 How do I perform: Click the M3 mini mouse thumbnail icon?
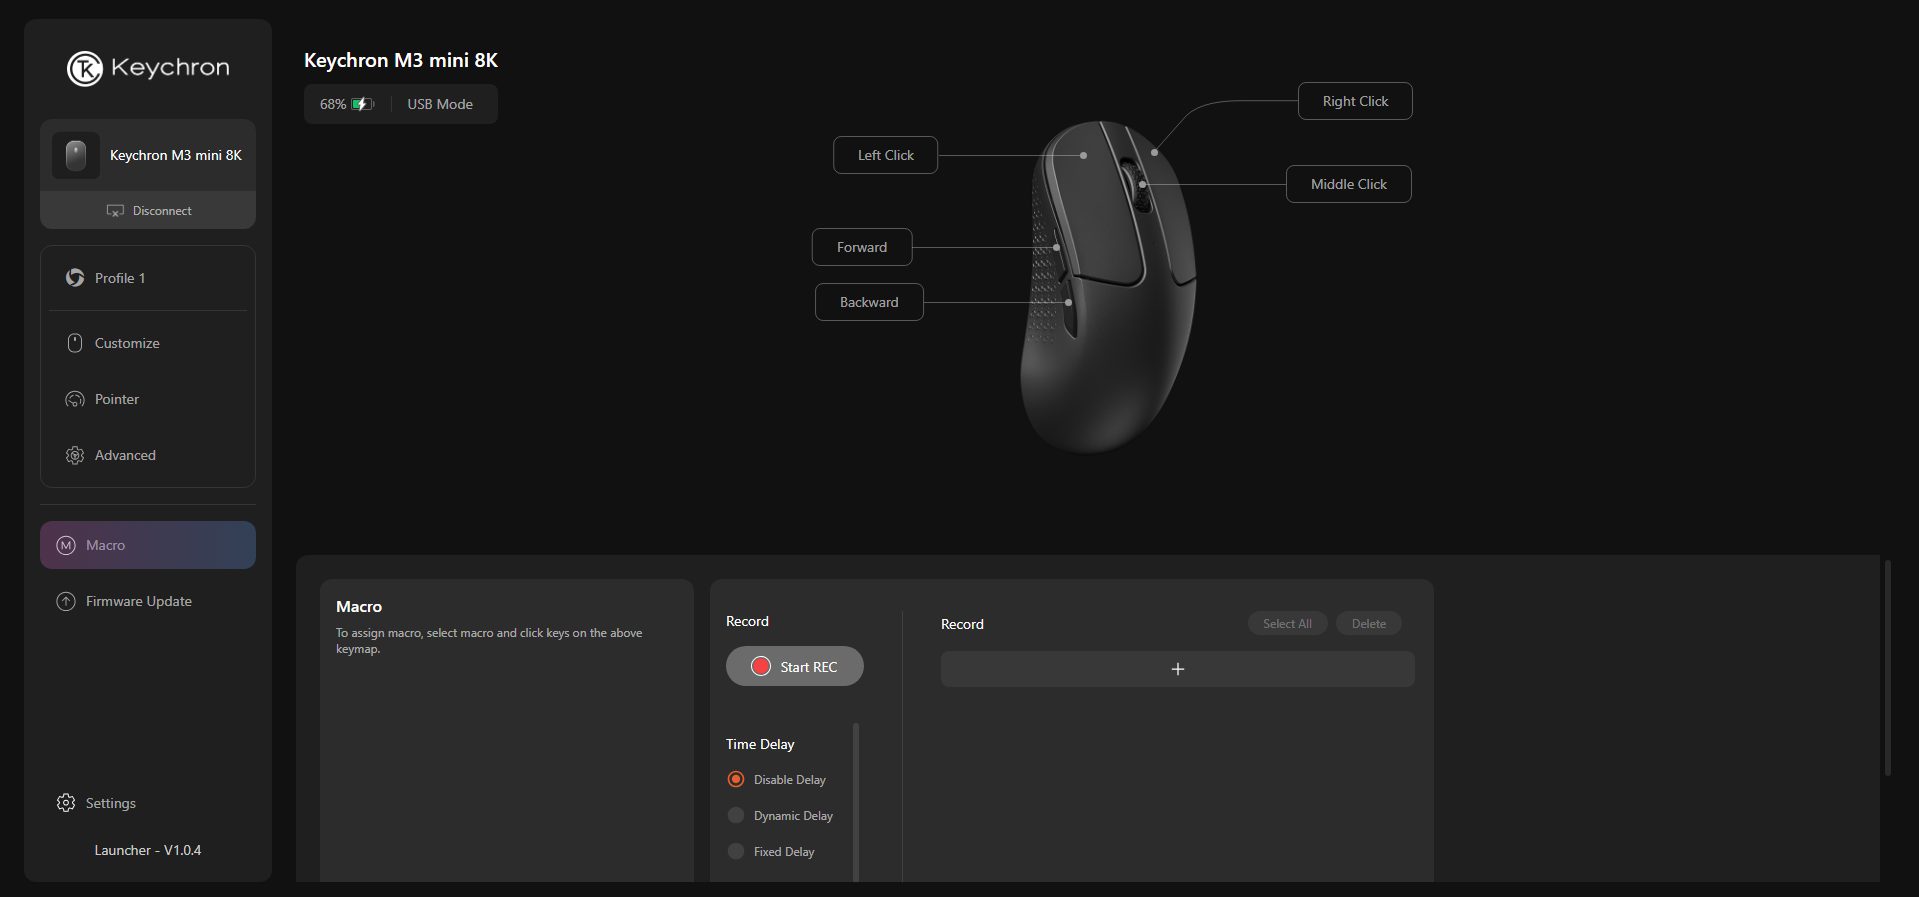(76, 156)
